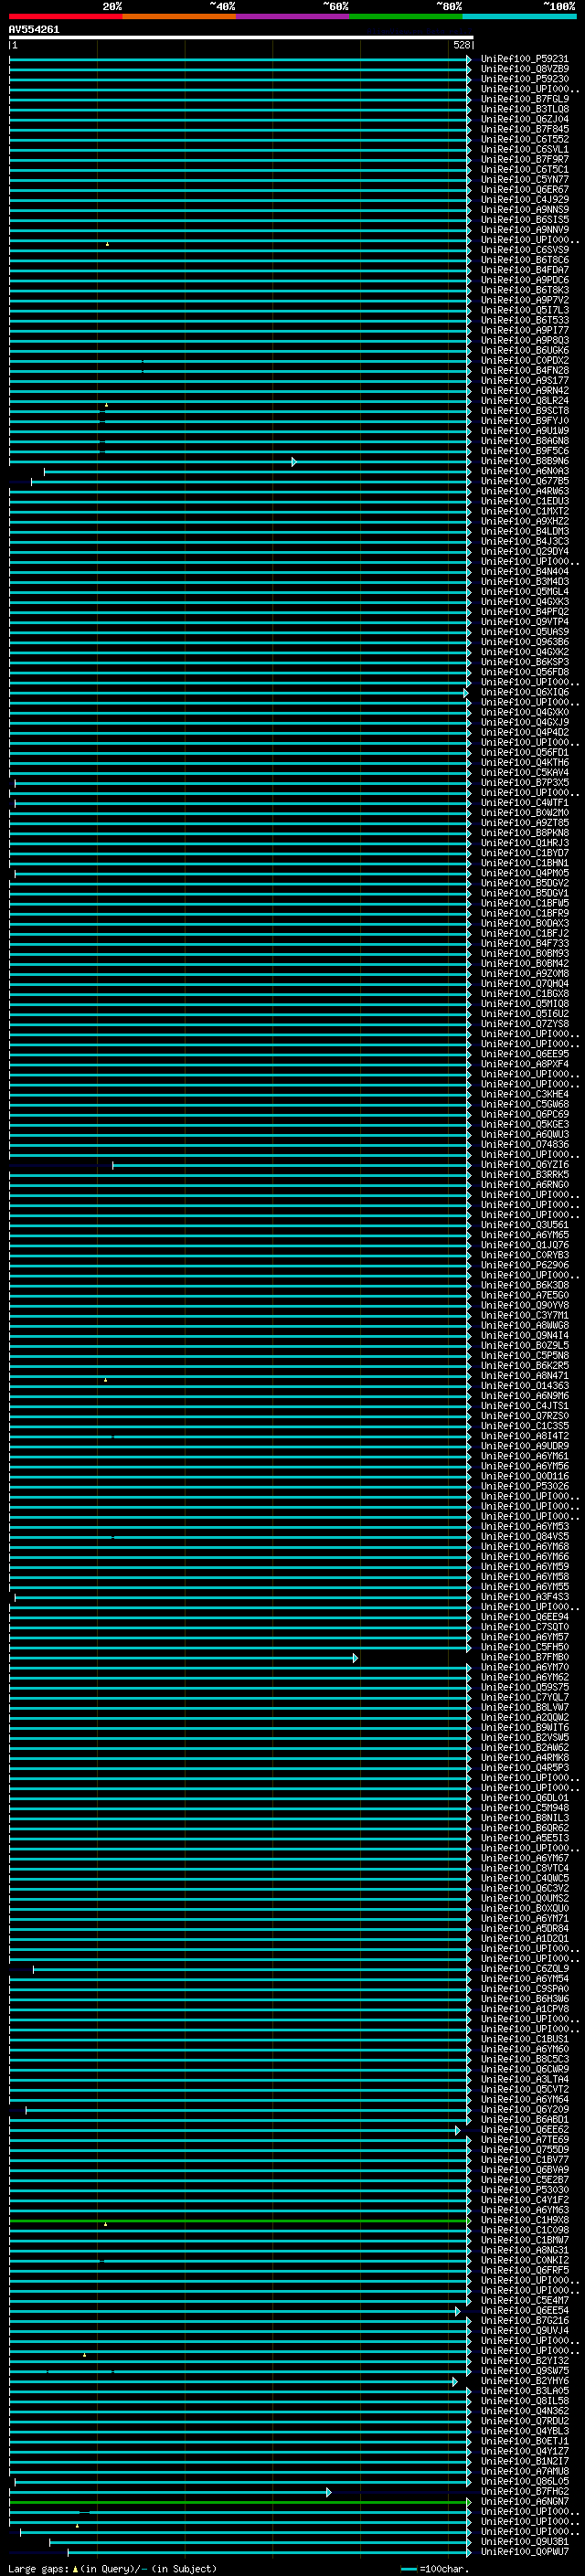This screenshot has width=585, height=2576.
Task: Click label UniRef100_Q9U3B1
Action: (524, 2542)
